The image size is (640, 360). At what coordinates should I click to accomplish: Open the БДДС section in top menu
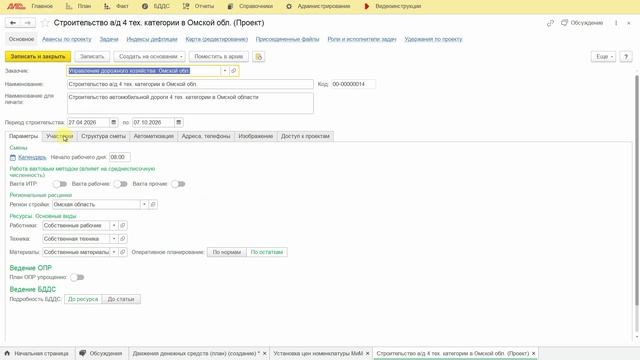[156, 6]
